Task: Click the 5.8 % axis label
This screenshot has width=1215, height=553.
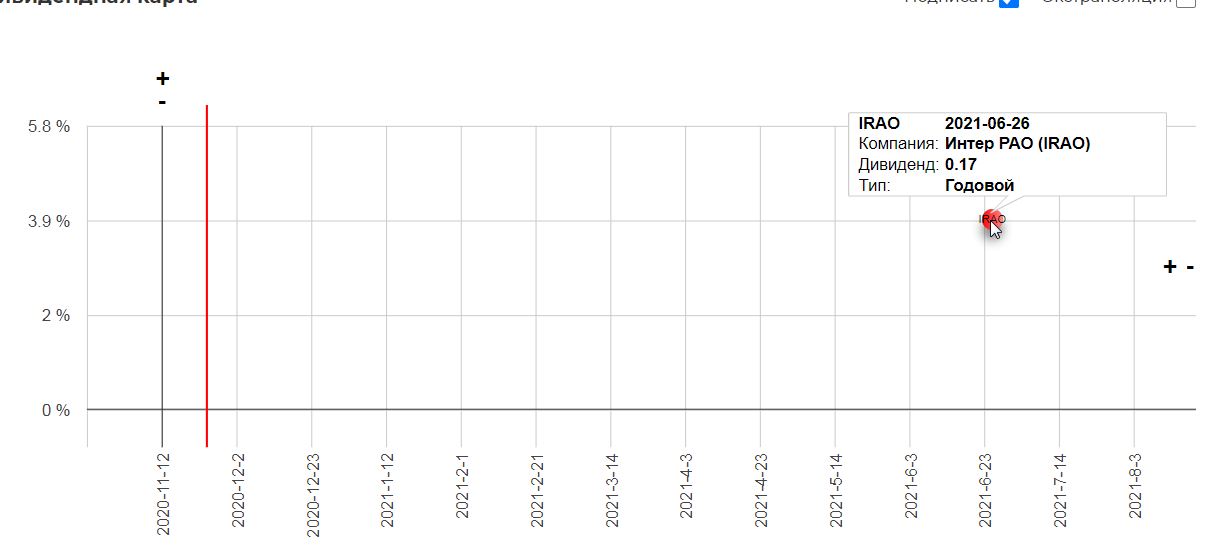Action: pos(50,127)
